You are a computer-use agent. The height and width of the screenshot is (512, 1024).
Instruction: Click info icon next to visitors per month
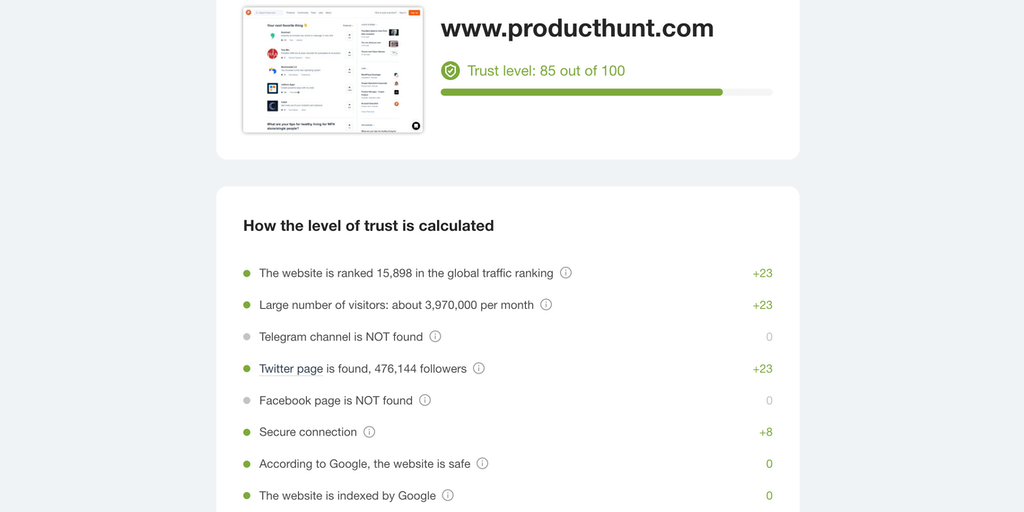(x=546, y=305)
